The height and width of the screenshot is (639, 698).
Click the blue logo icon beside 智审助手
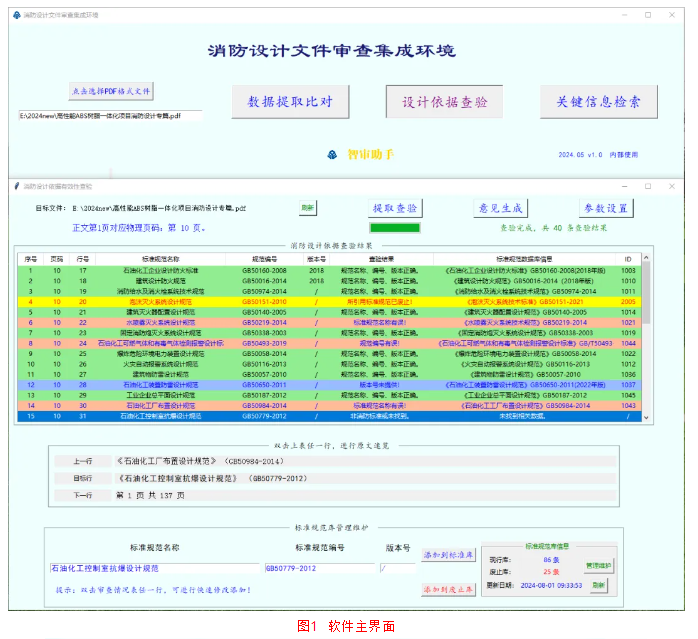click(332, 155)
